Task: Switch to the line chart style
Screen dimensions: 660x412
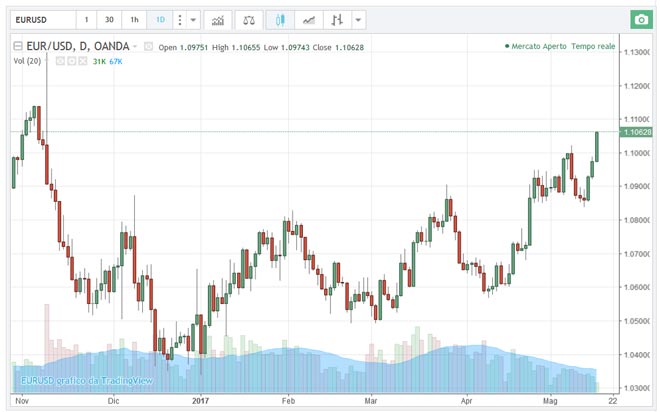Action: tap(312, 20)
